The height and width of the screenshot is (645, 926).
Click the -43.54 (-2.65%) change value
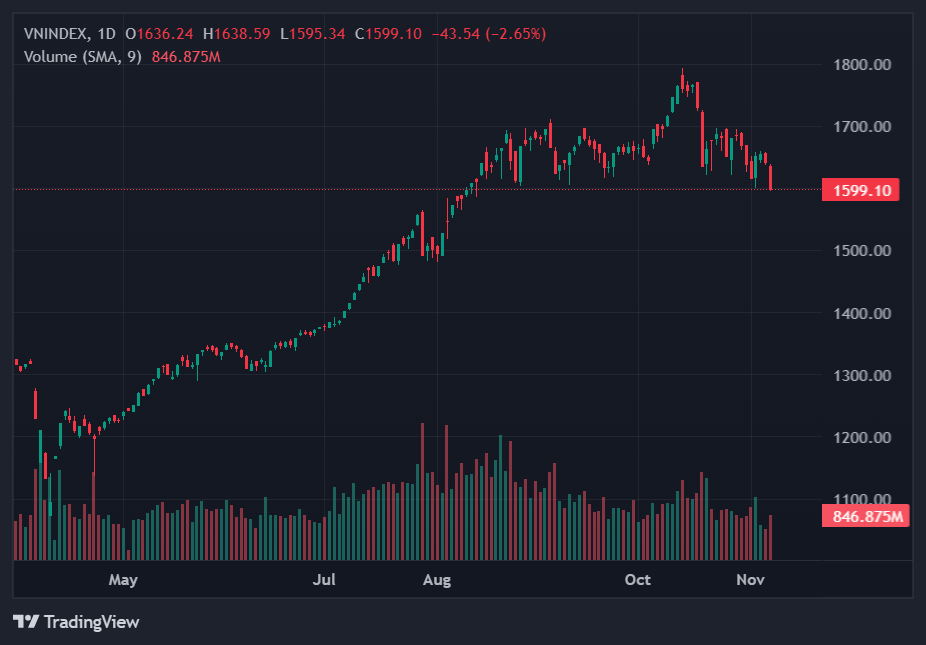tap(488, 34)
